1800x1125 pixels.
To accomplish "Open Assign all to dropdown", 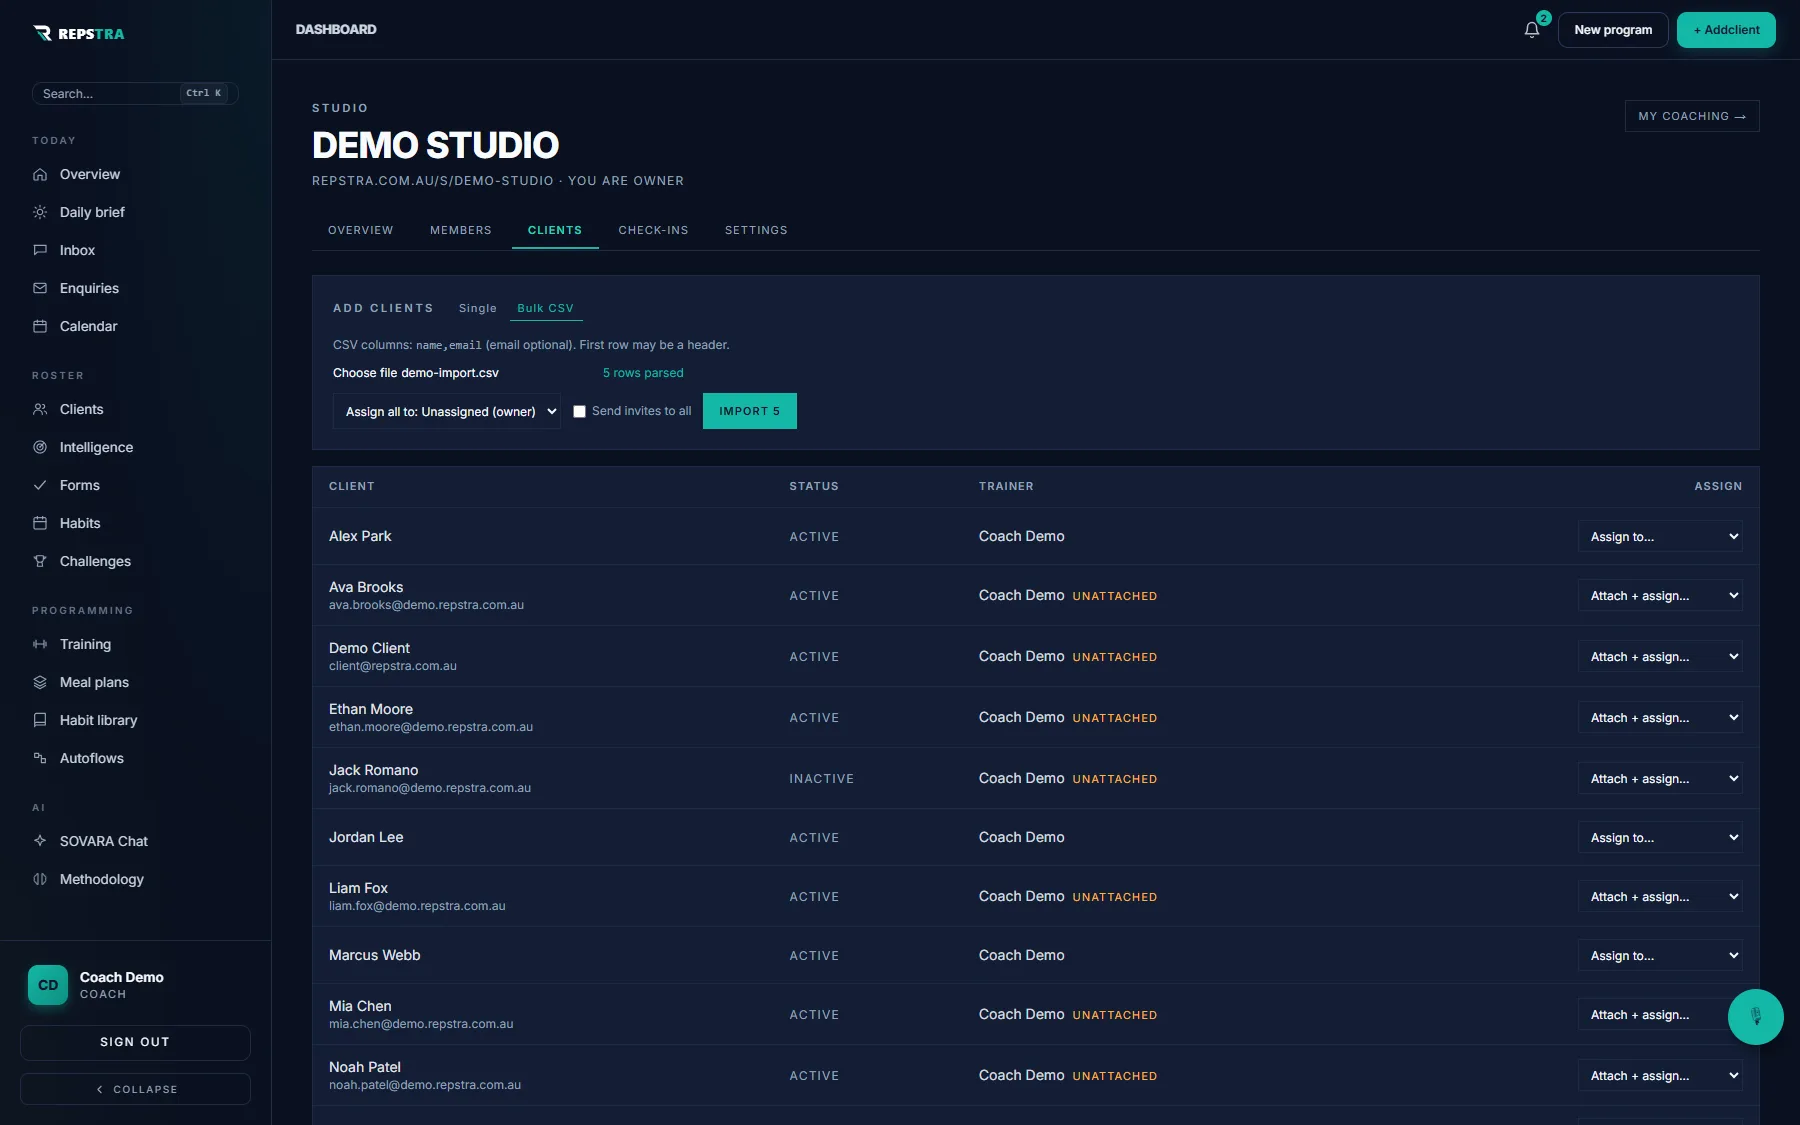I will pos(446,411).
